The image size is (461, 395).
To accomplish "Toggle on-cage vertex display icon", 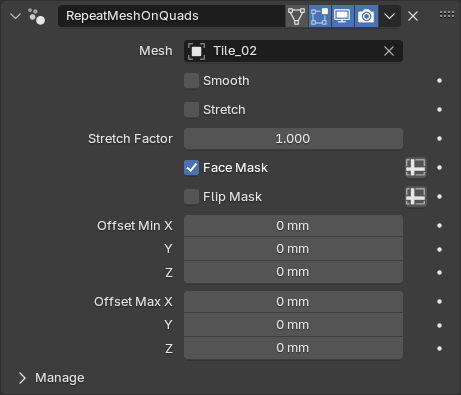I will tap(297, 16).
